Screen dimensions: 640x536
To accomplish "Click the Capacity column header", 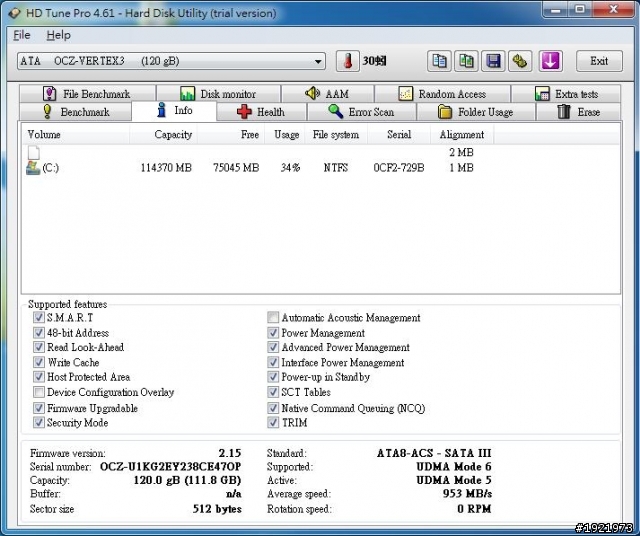I will tap(173, 134).
